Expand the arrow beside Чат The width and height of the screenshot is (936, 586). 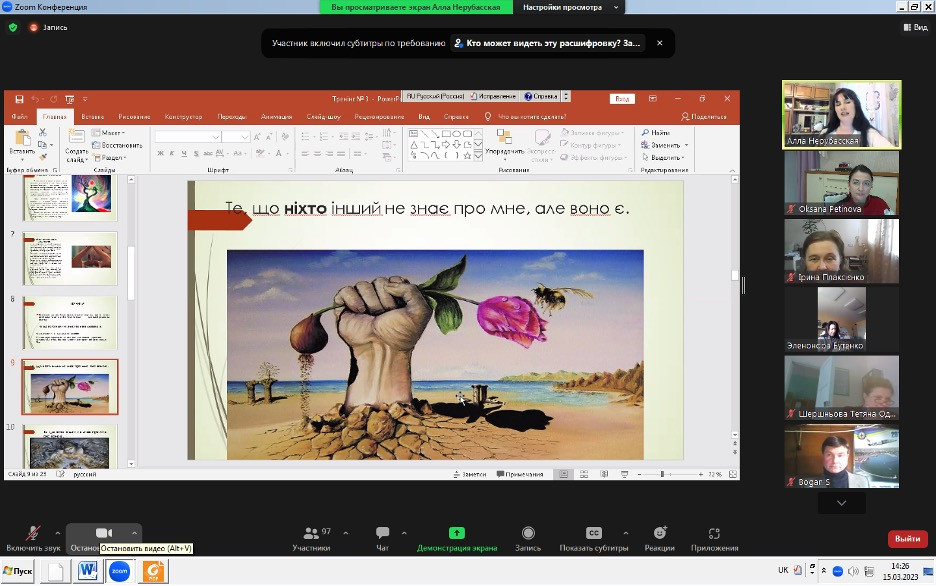(x=404, y=533)
